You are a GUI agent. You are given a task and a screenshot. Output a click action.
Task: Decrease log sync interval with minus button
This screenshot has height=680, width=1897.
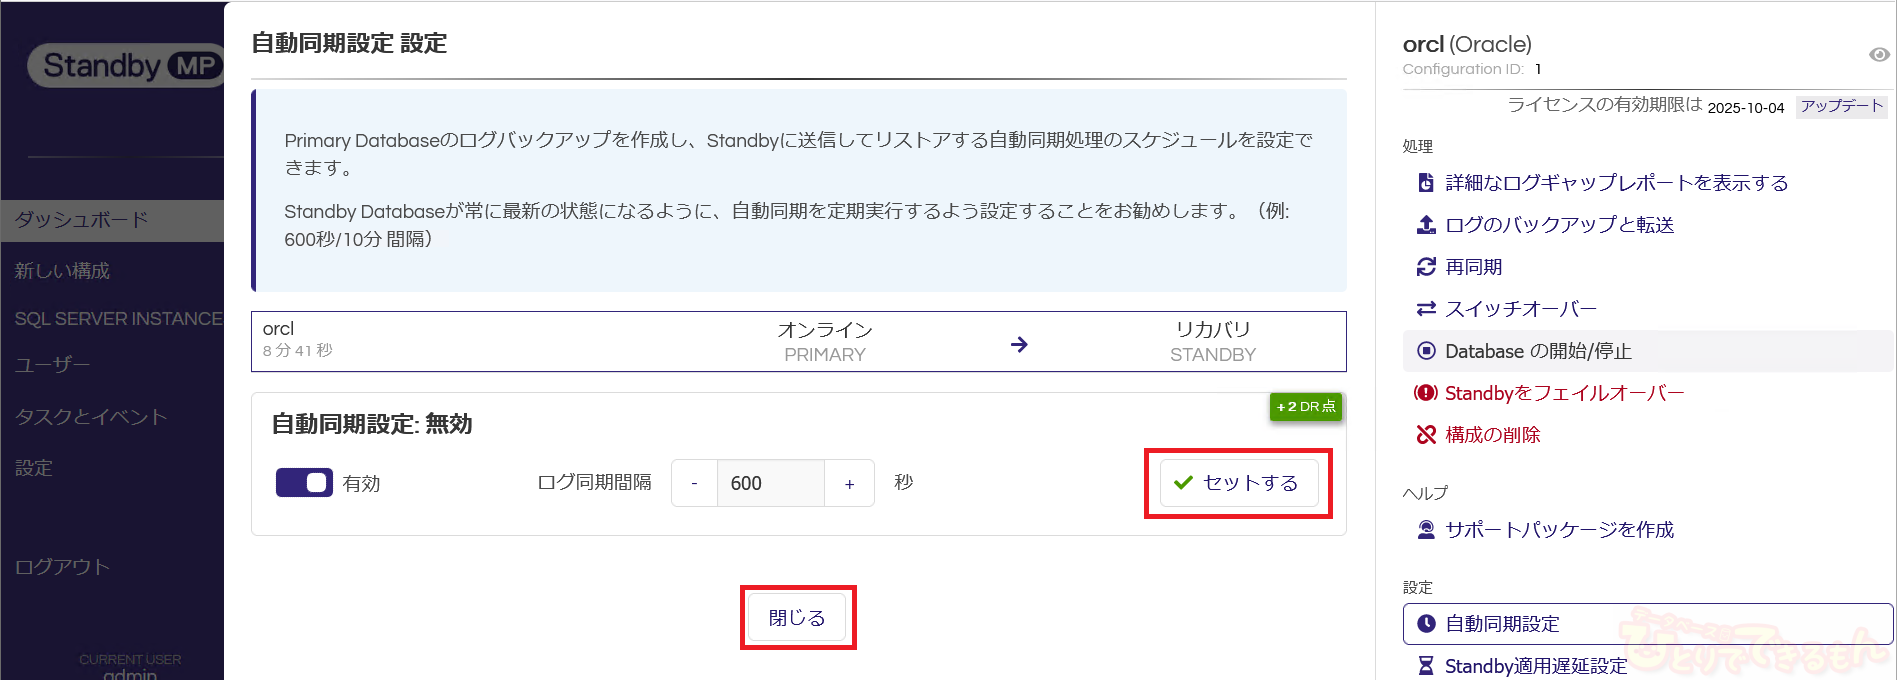tap(694, 484)
